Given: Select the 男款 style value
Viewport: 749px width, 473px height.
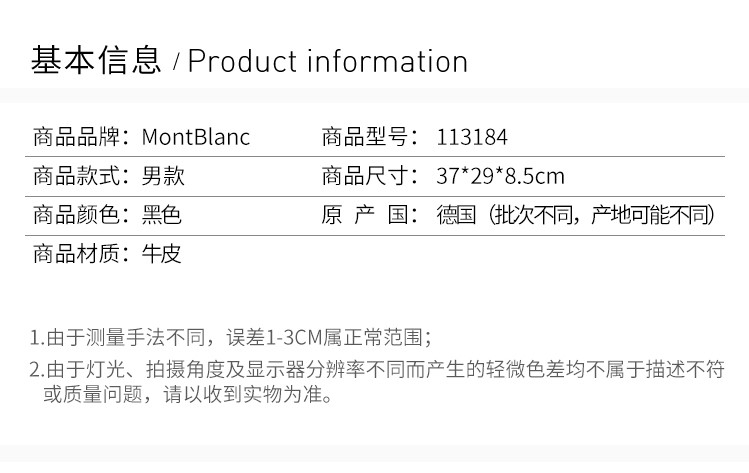Looking at the screenshot, I should pyautogui.click(x=163, y=177).
